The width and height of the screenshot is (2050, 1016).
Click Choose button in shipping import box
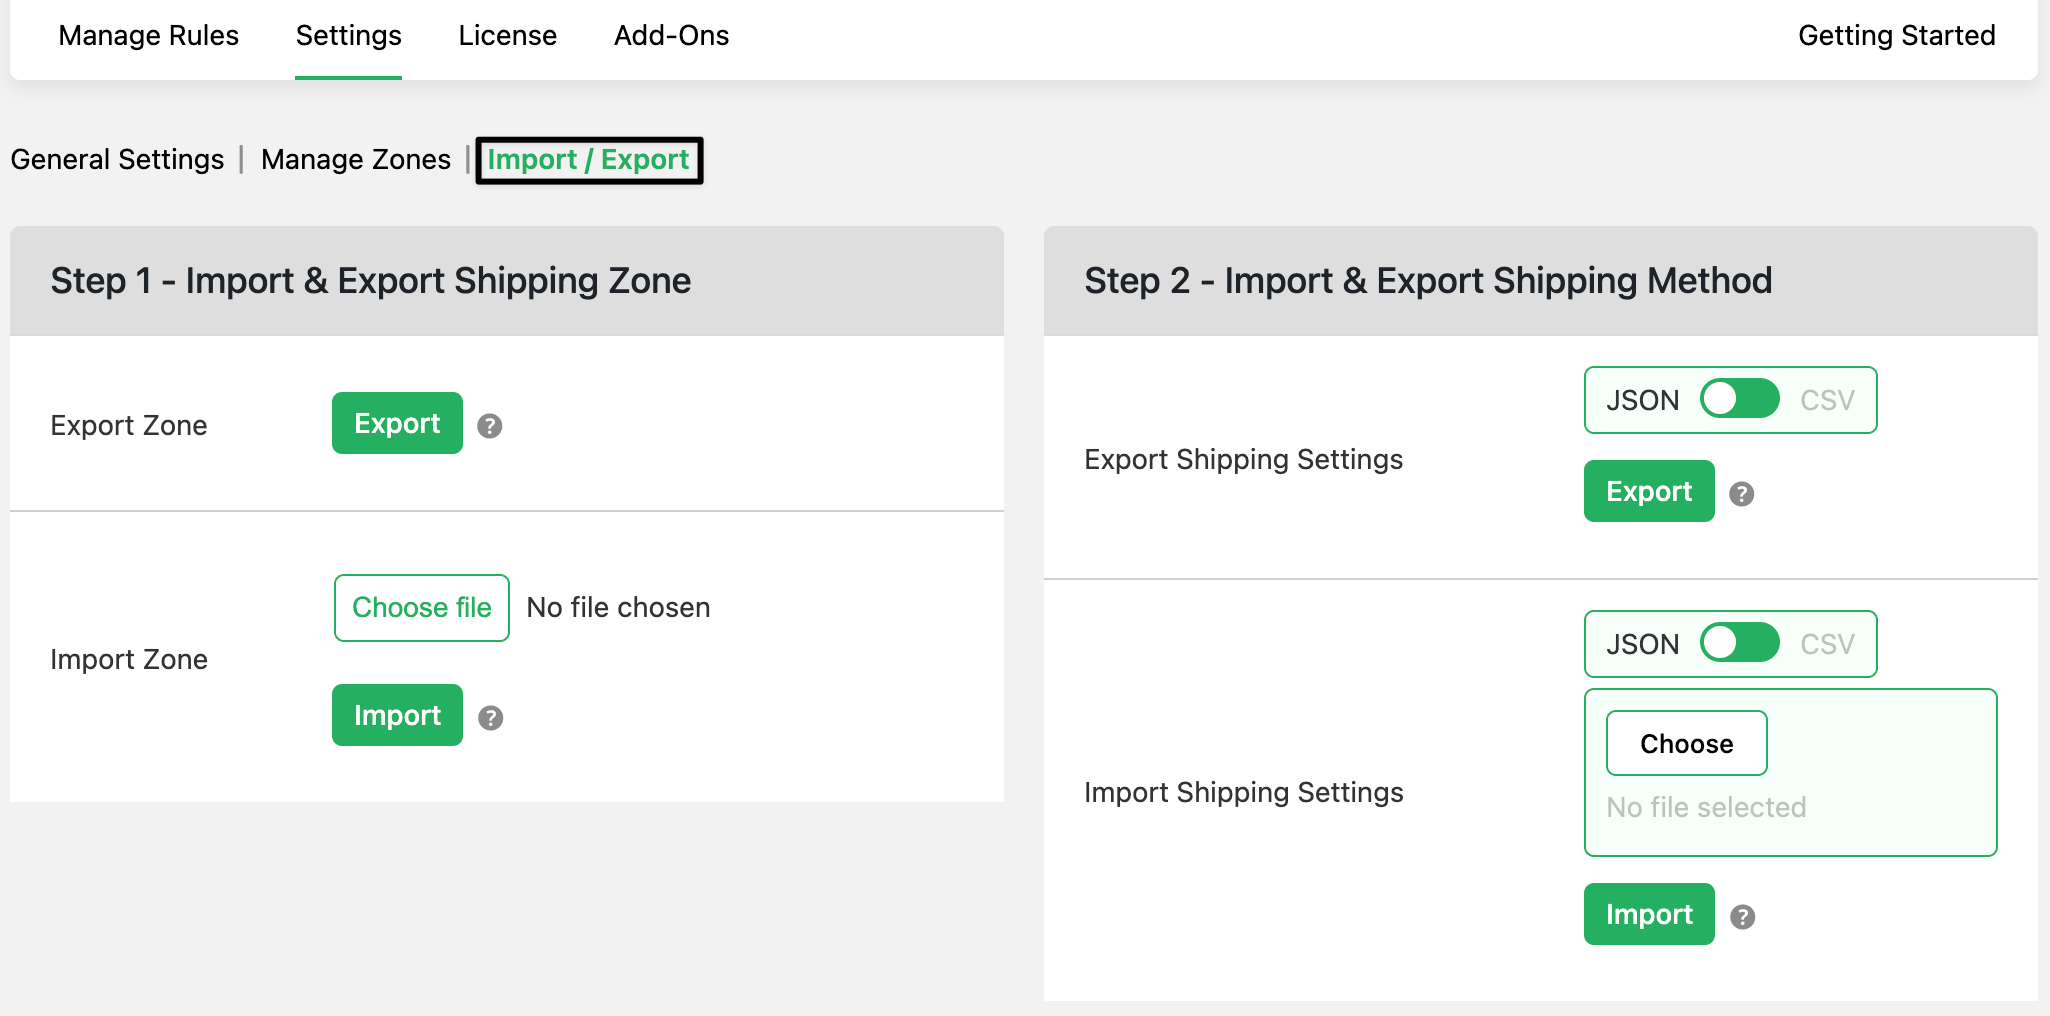1686,743
